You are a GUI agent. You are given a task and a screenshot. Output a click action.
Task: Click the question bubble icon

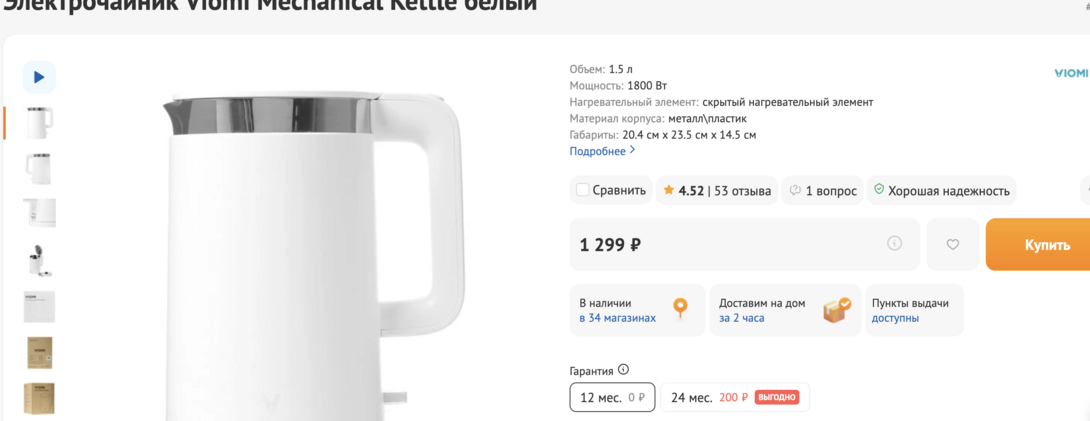(795, 191)
